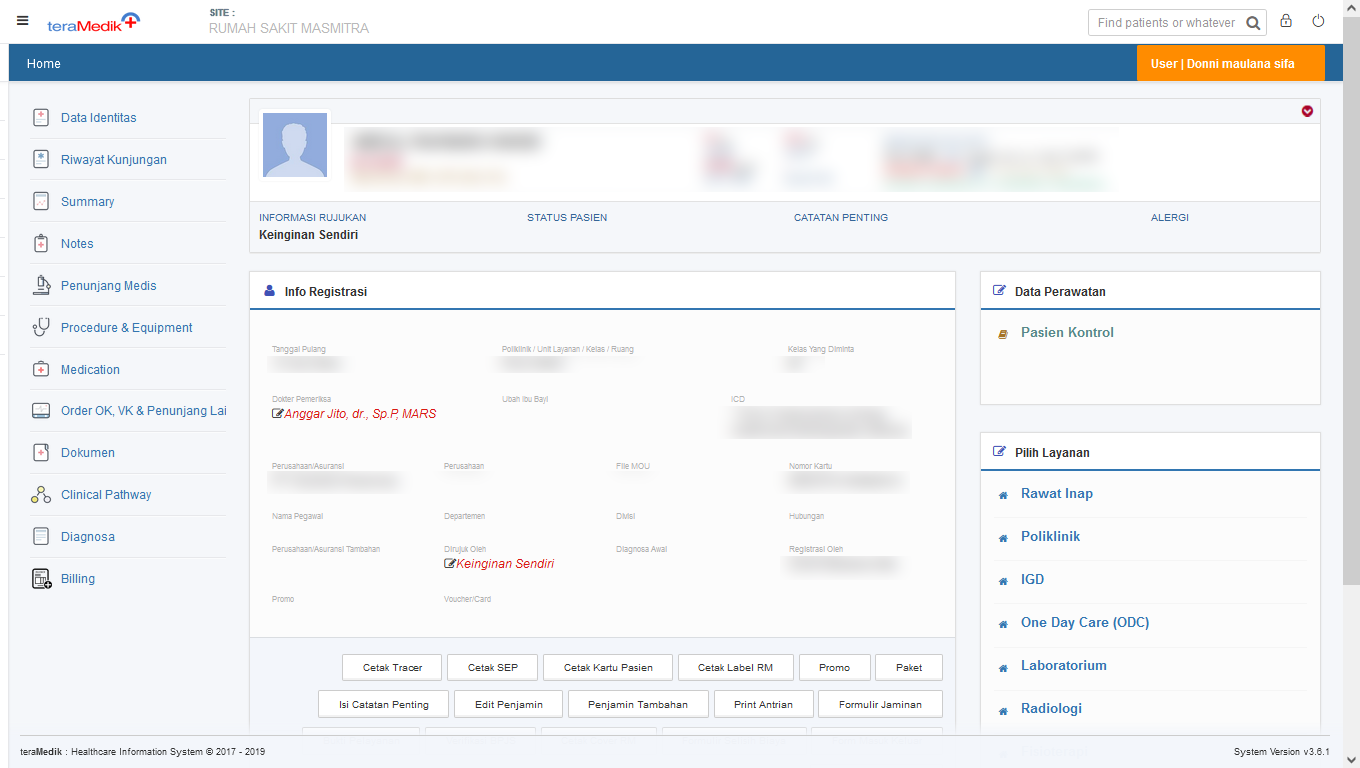Click the Print Antrian button
Image resolution: width=1360 pixels, height=768 pixels.
[763, 704]
